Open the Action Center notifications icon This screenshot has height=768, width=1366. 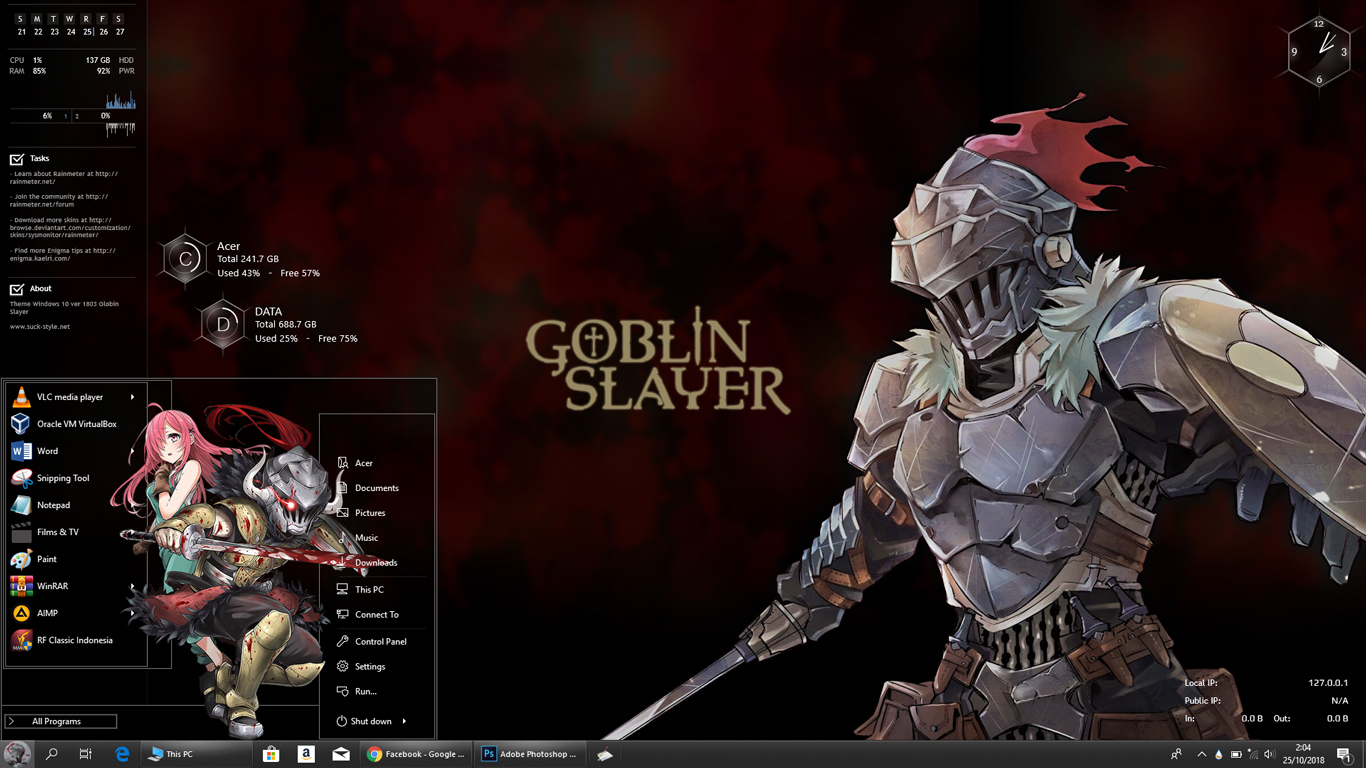tap(1344, 754)
